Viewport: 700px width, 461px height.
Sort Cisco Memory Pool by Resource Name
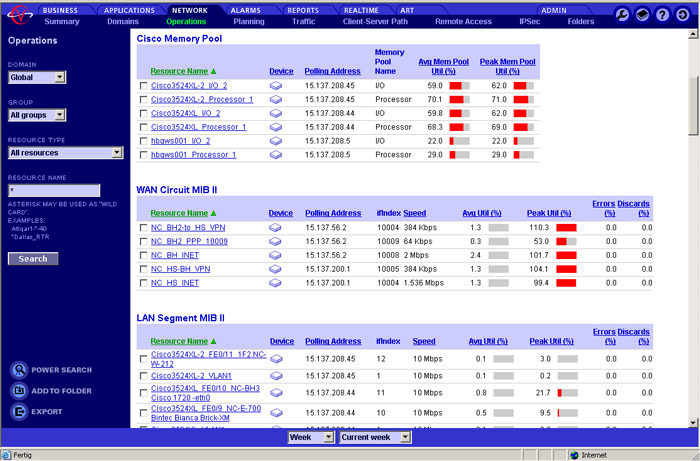click(179, 71)
